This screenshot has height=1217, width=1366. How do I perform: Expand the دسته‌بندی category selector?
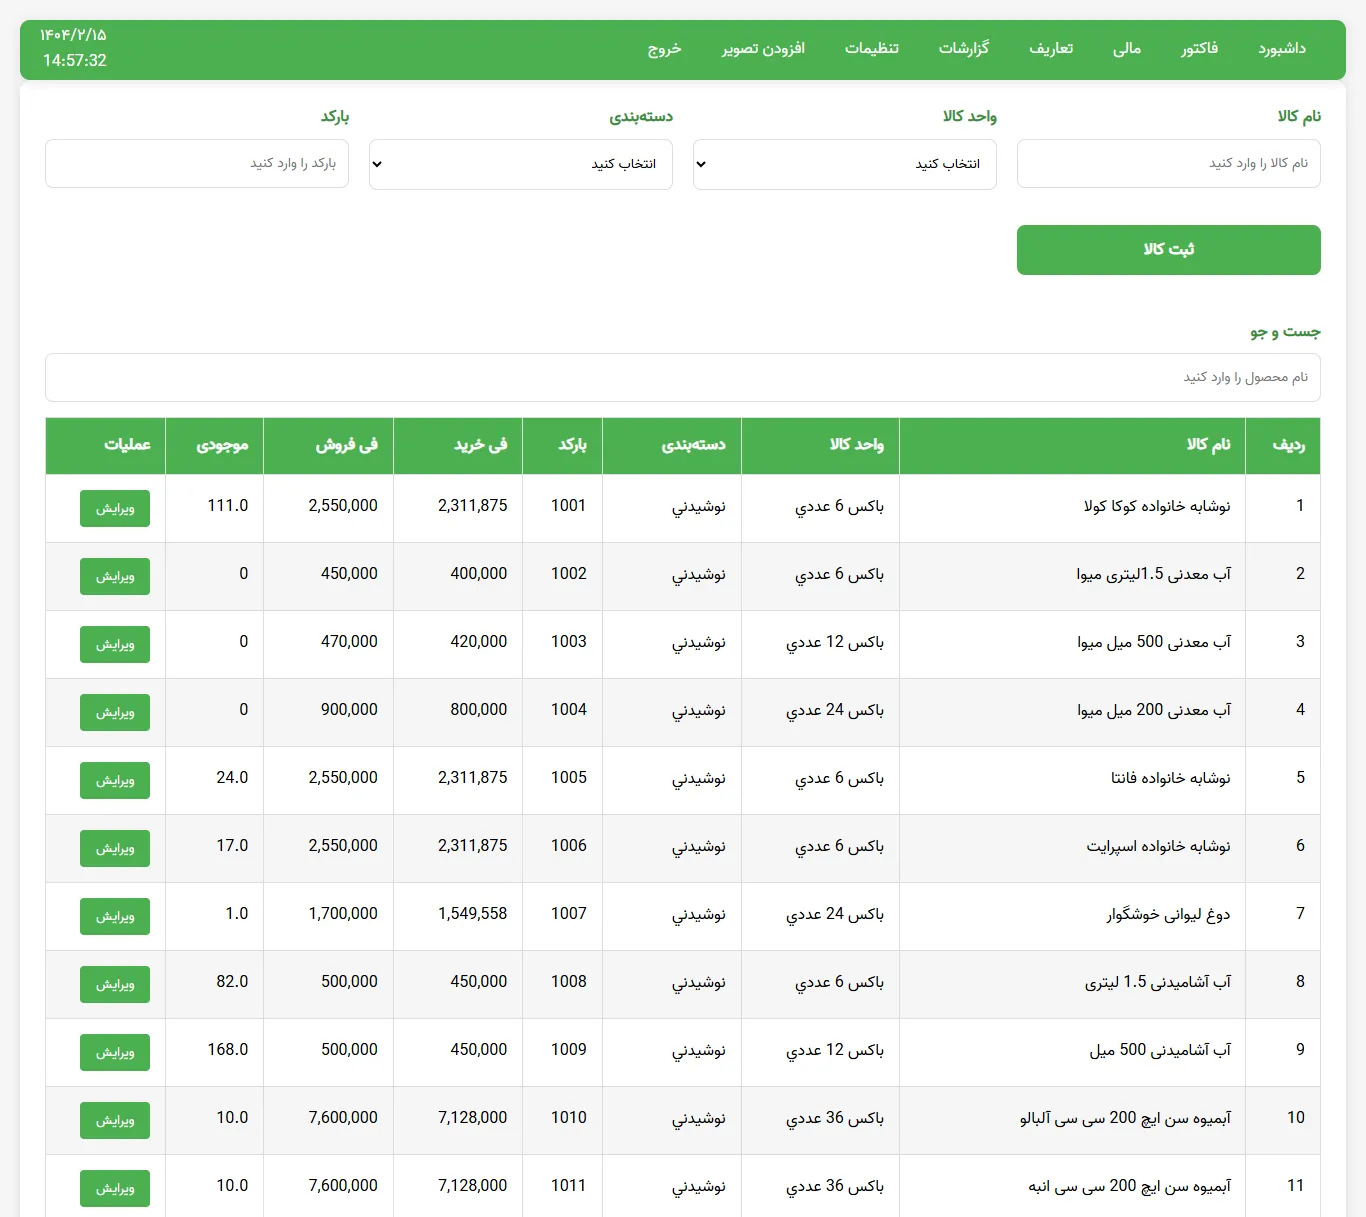point(520,164)
